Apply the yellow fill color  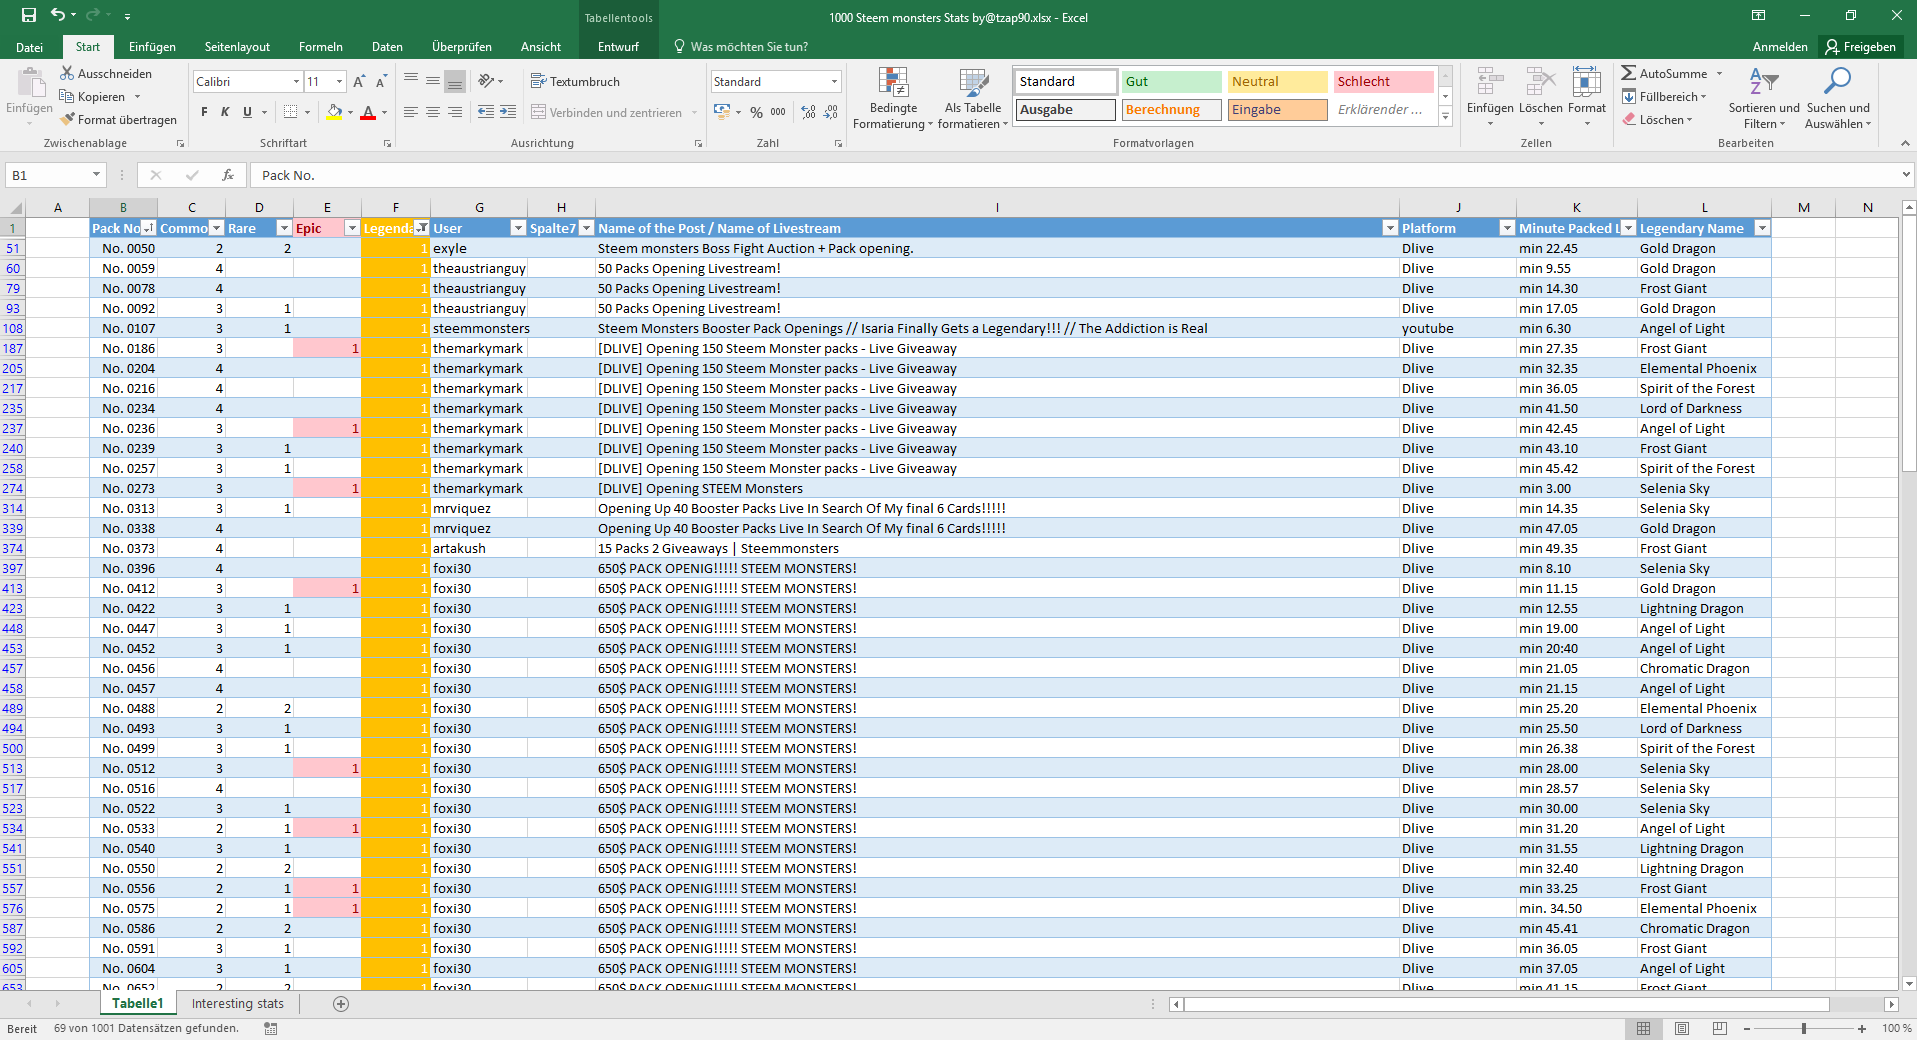pos(335,112)
